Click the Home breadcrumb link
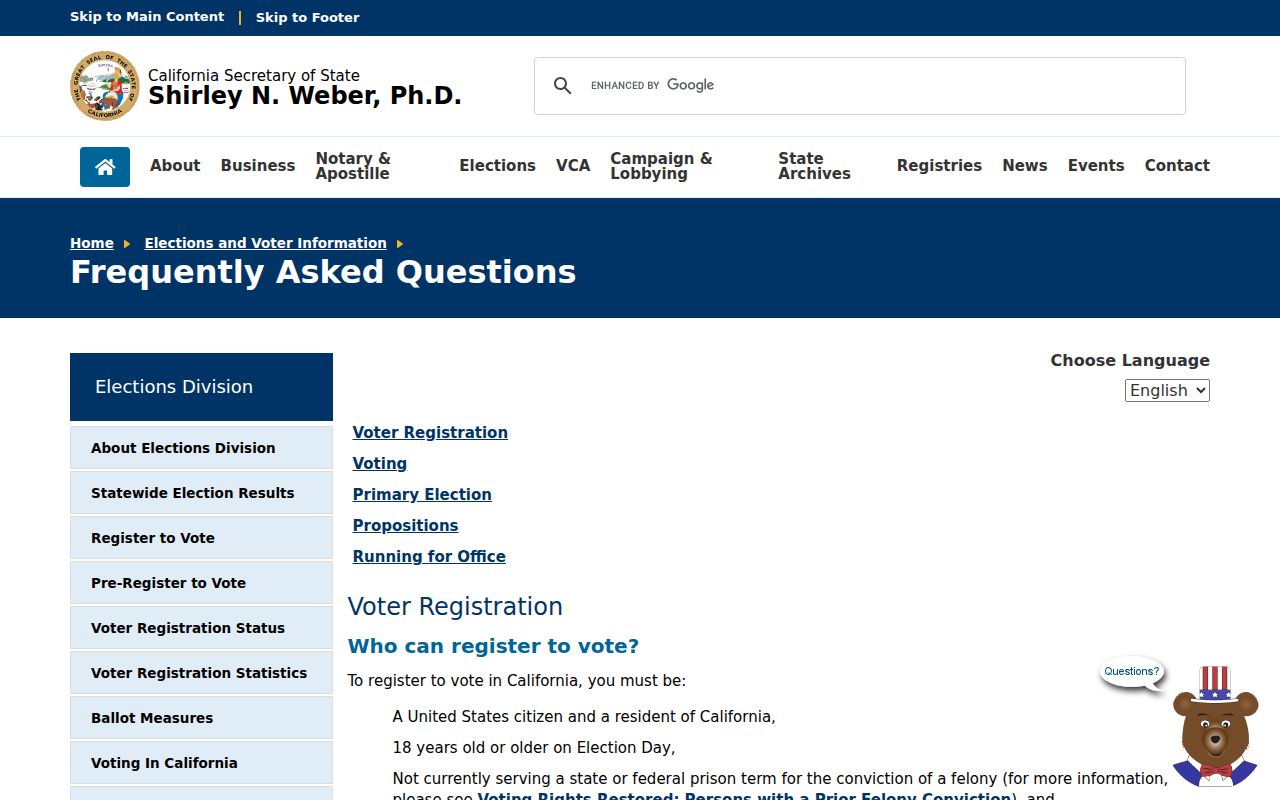Image resolution: width=1280 pixels, height=800 pixels. [x=92, y=243]
